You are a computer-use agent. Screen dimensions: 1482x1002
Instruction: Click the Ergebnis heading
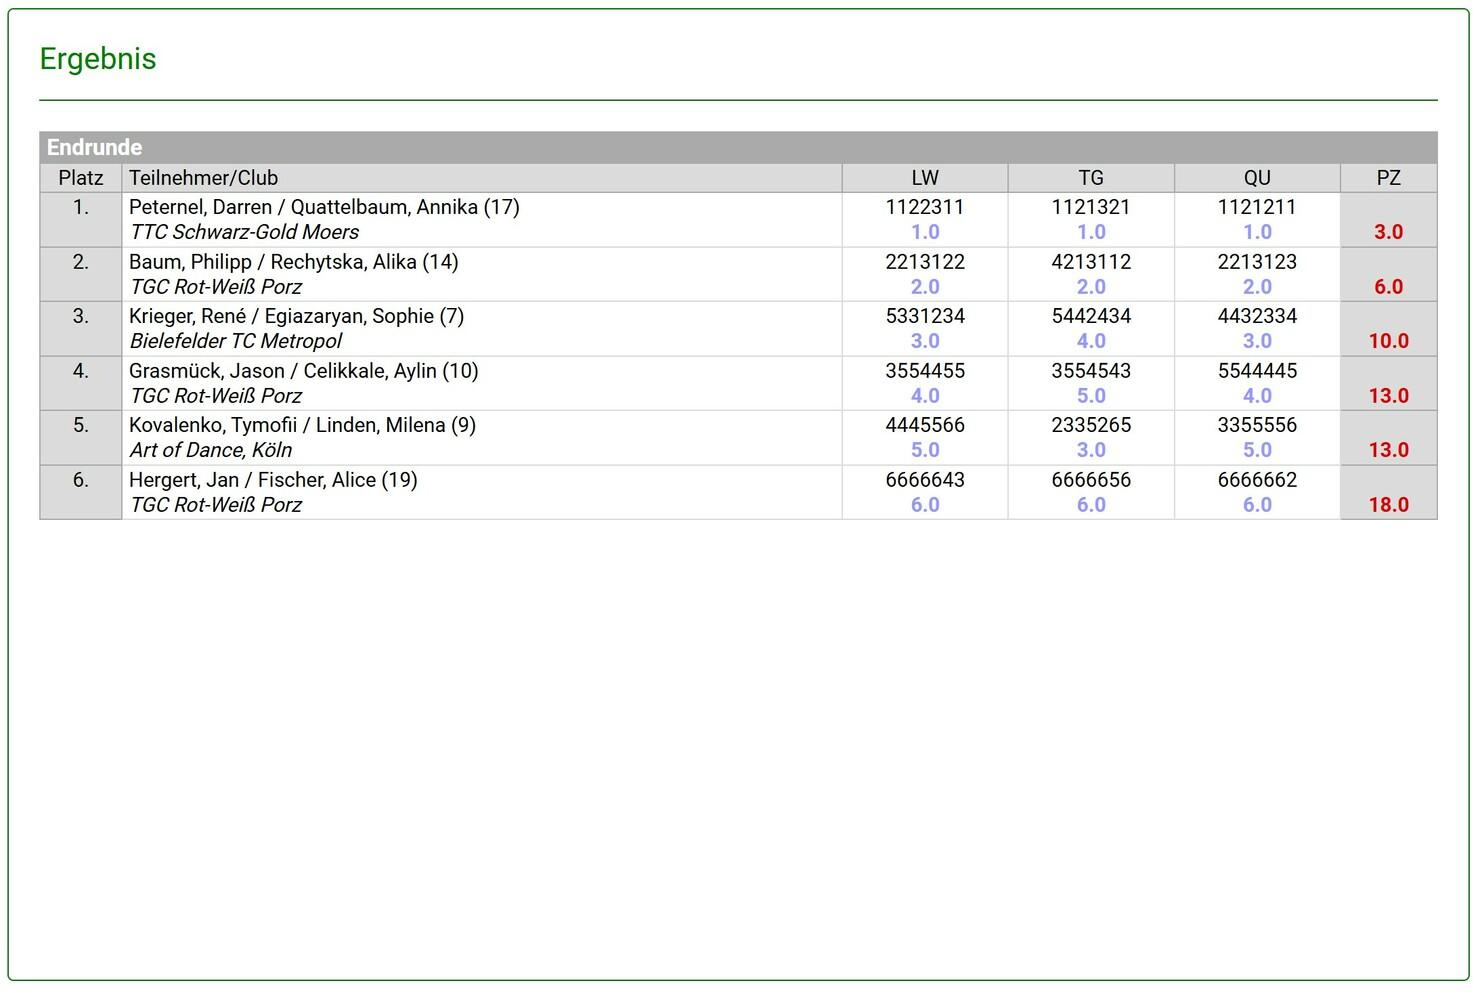tap(98, 59)
